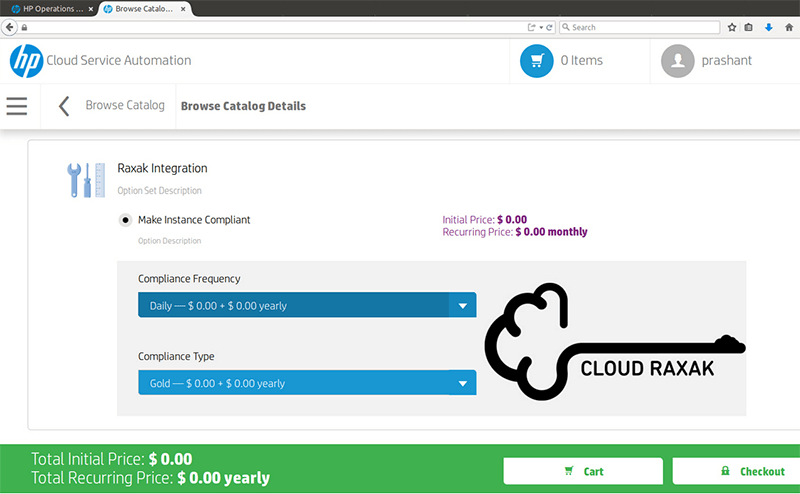Select the Make Instance Compliant radio button
The width and height of the screenshot is (800, 494).
pyautogui.click(x=125, y=220)
